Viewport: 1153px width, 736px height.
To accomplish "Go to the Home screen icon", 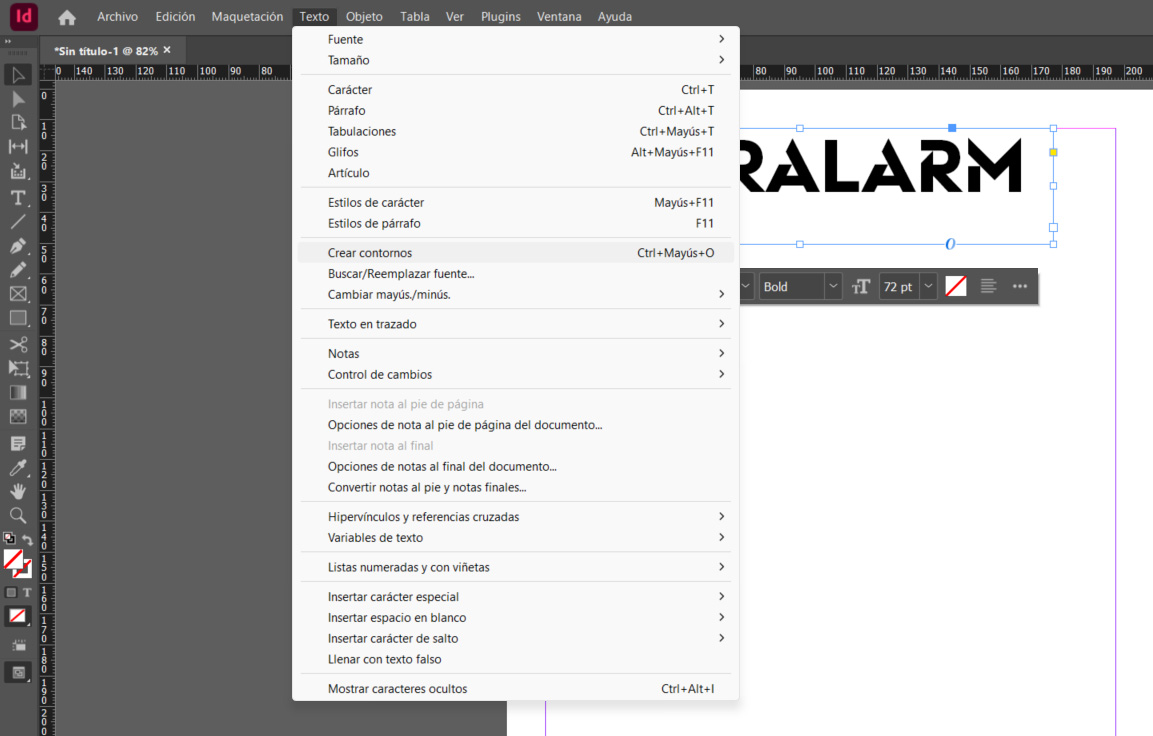I will click(x=67, y=17).
